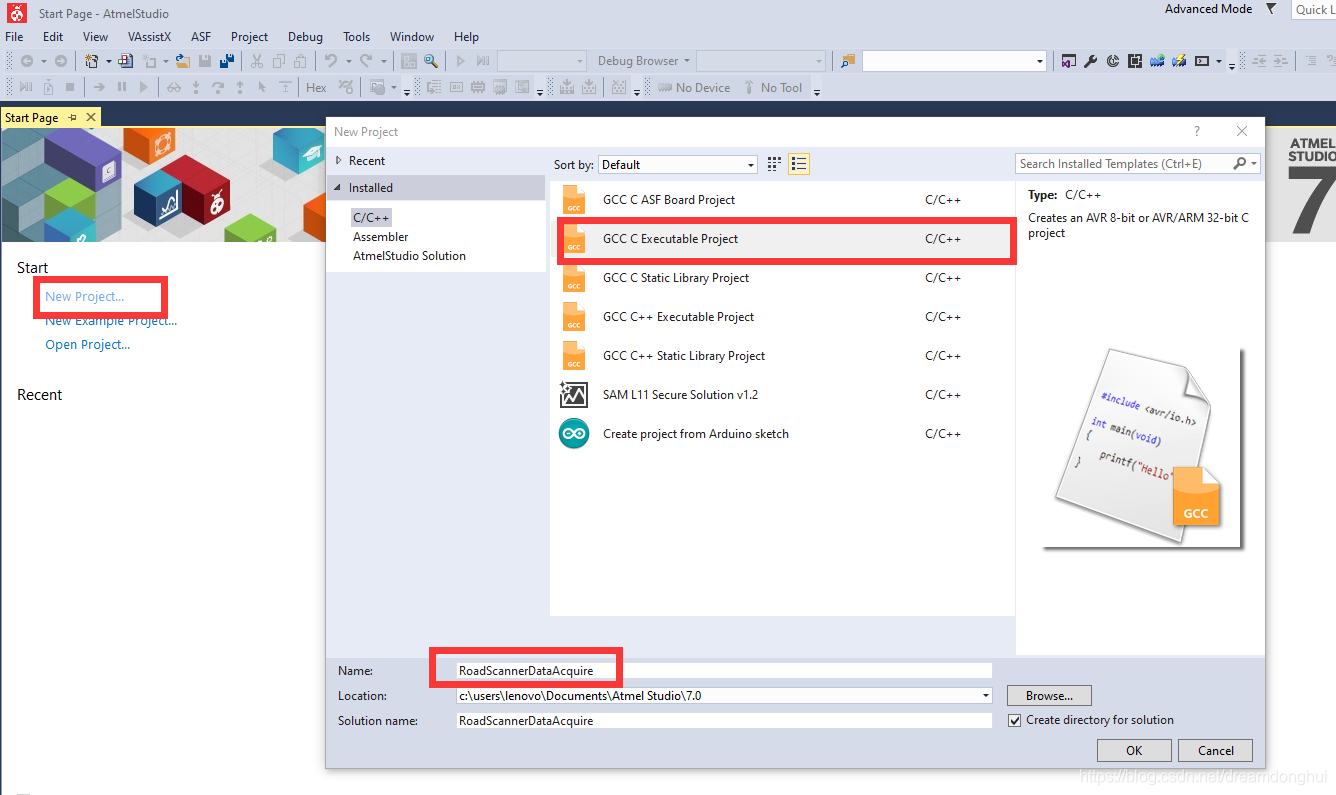Open the Debug menu

pos(305,37)
